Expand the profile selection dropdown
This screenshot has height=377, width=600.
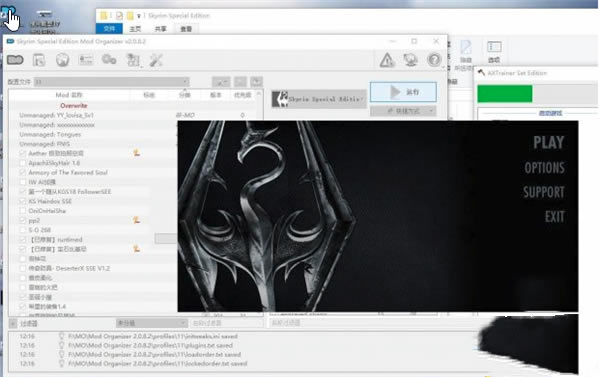[x=111, y=82]
